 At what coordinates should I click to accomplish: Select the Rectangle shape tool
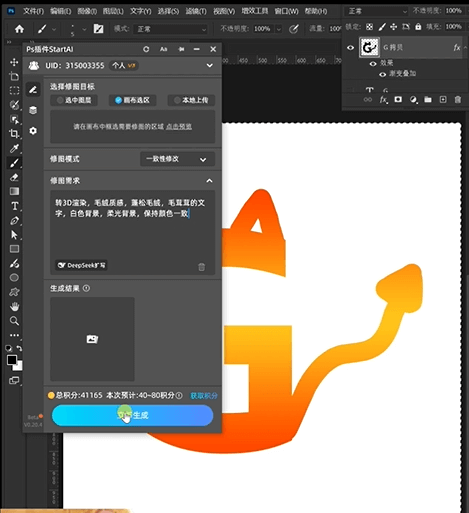coord(14,249)
